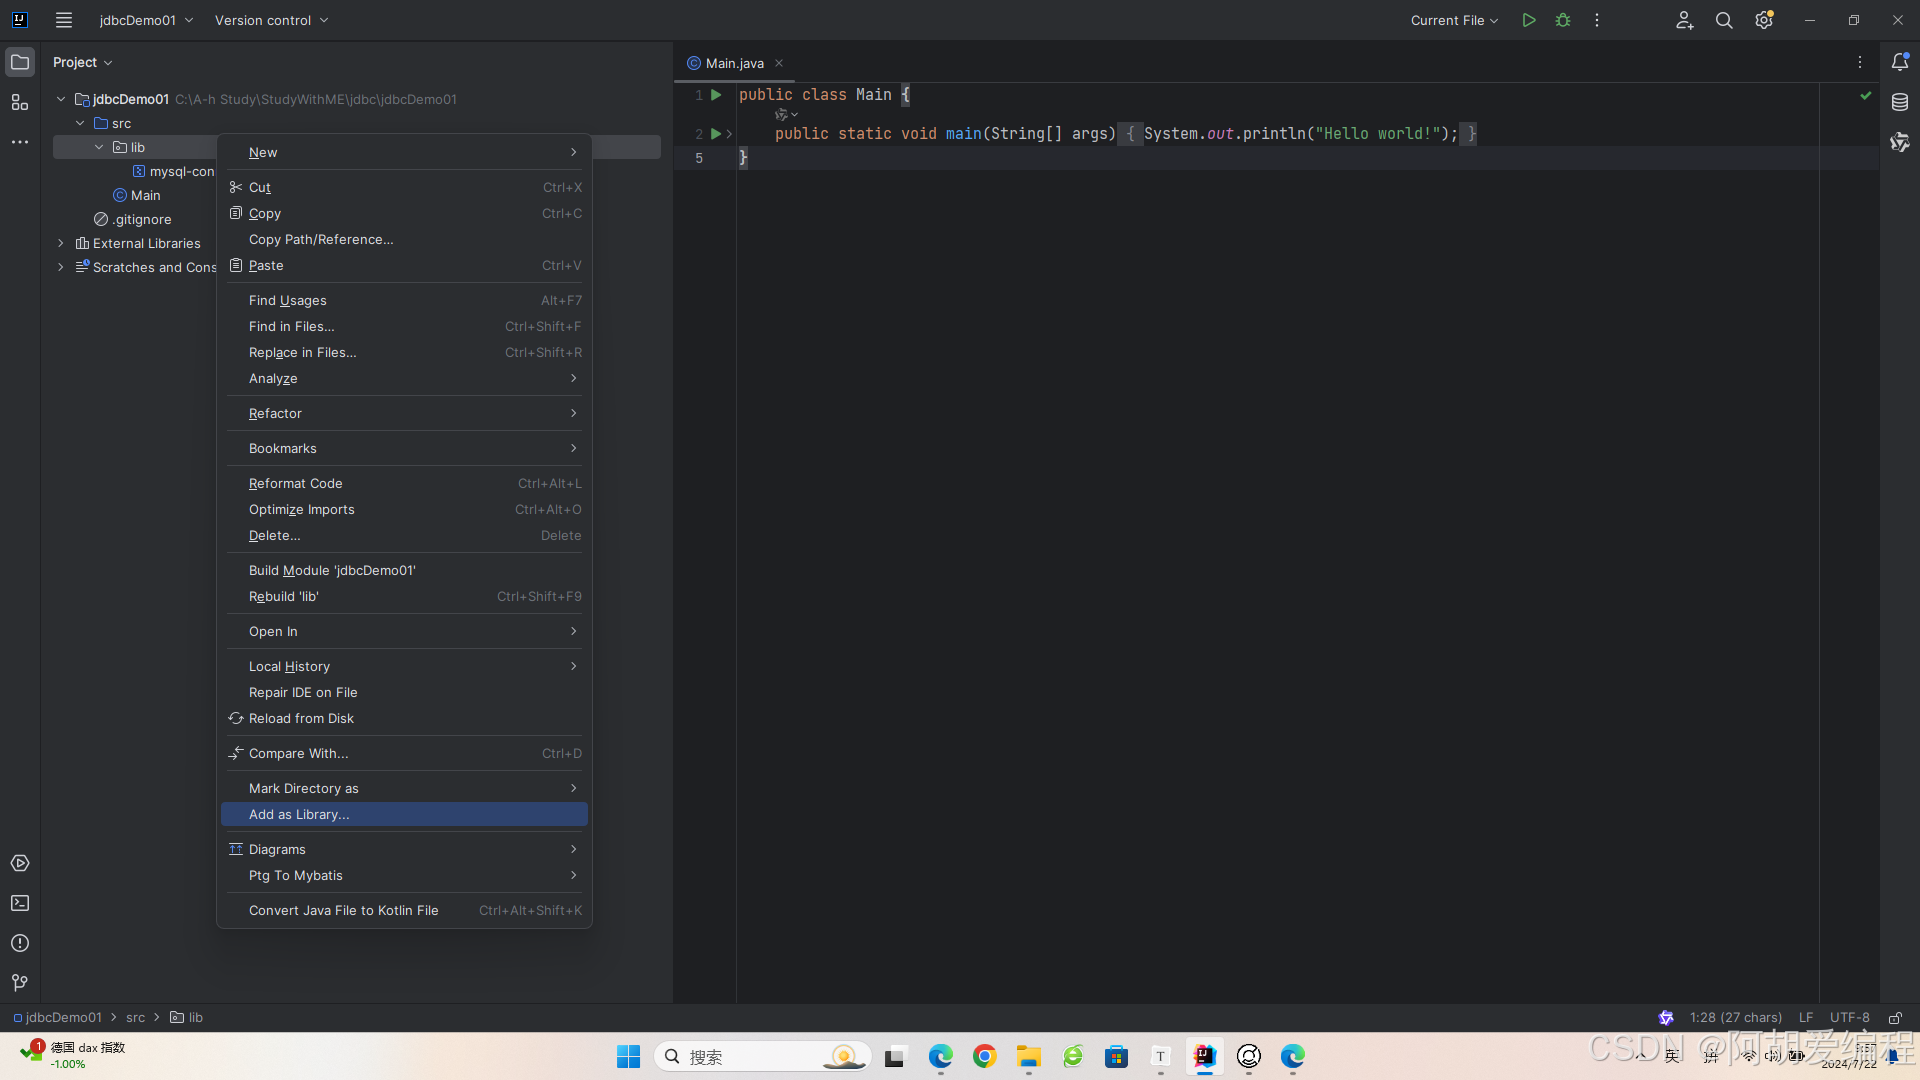
Task: Select 'Add as Library...' context menu item
Action: pos(298,814)
